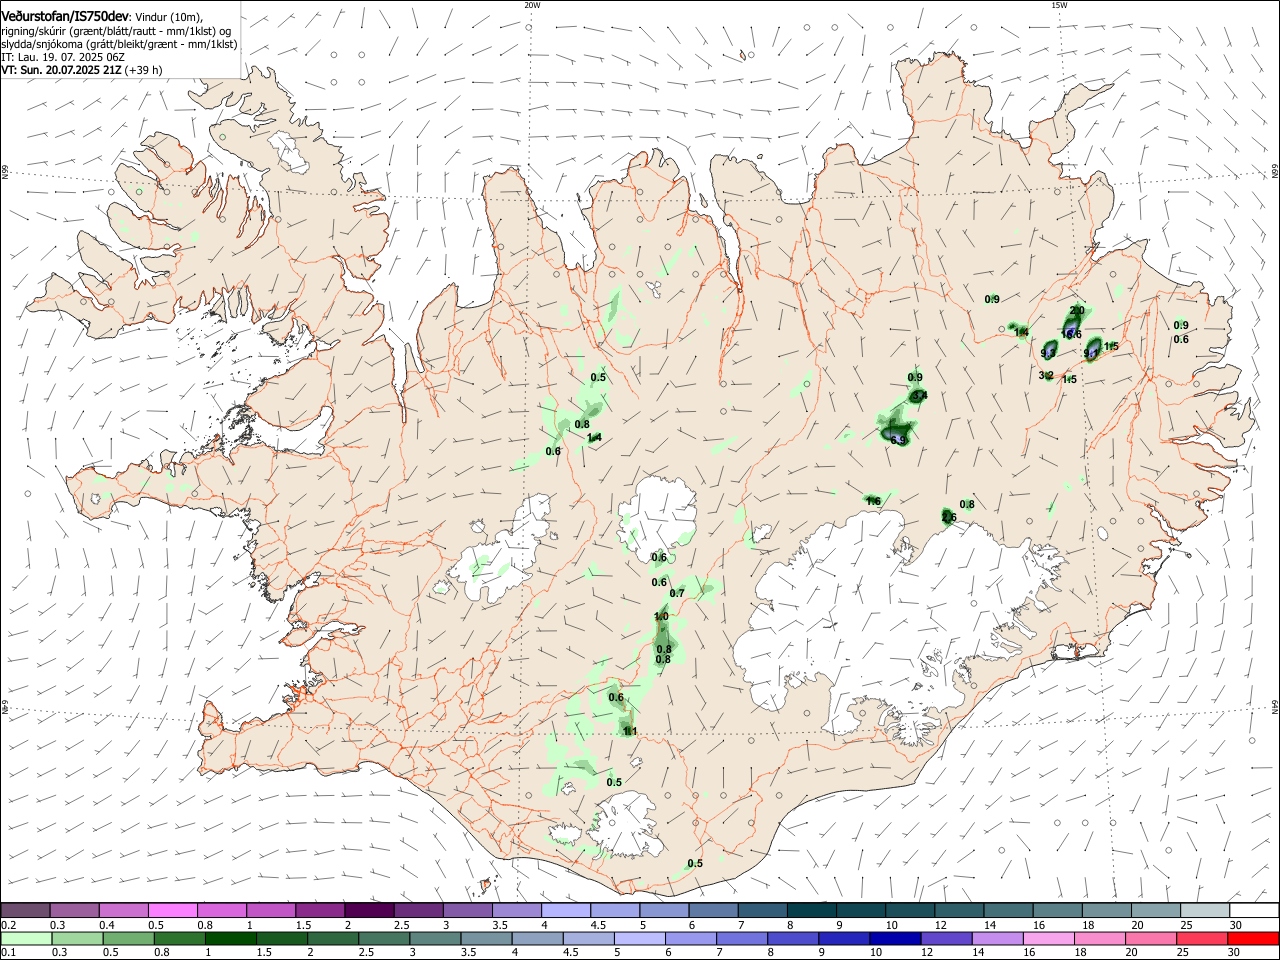Click the 2.0 precipitation value in the east
This screenshot has height=960, width=1280.
click(x=1077, y=311)
